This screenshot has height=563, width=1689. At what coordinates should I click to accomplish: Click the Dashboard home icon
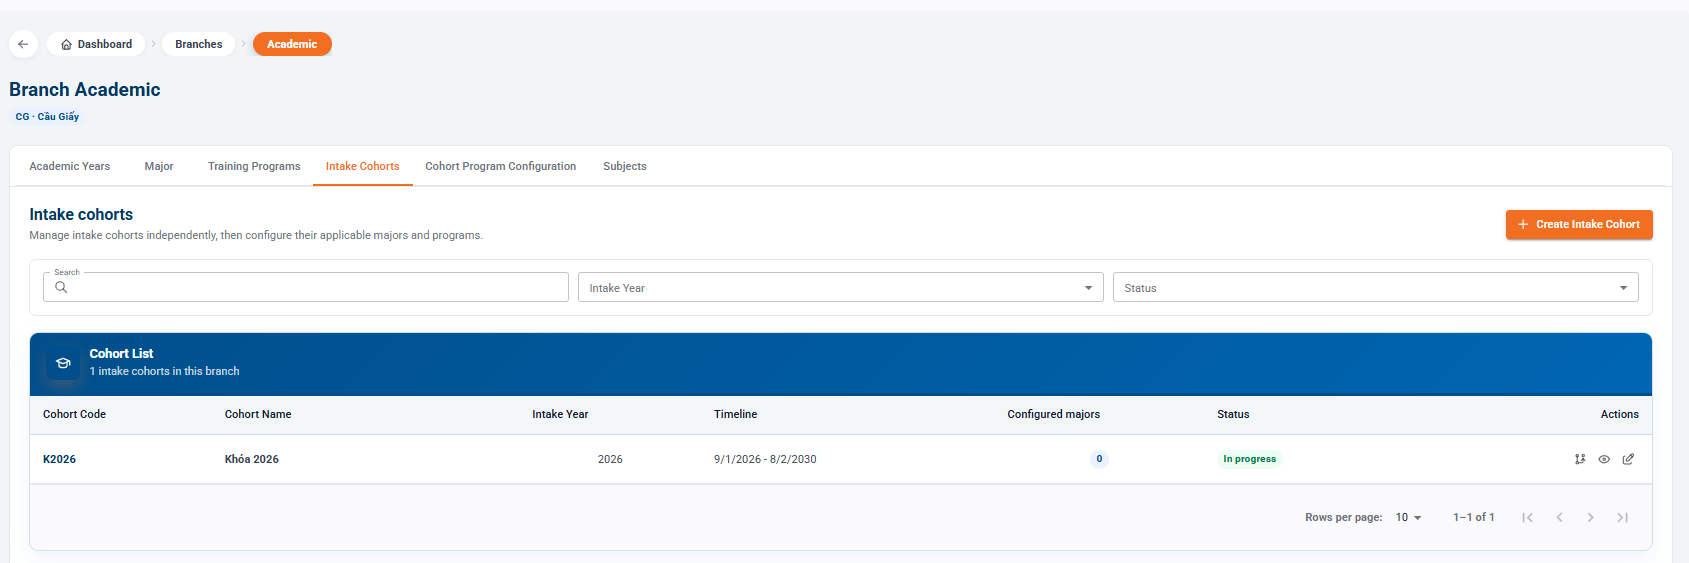(66, 44)
